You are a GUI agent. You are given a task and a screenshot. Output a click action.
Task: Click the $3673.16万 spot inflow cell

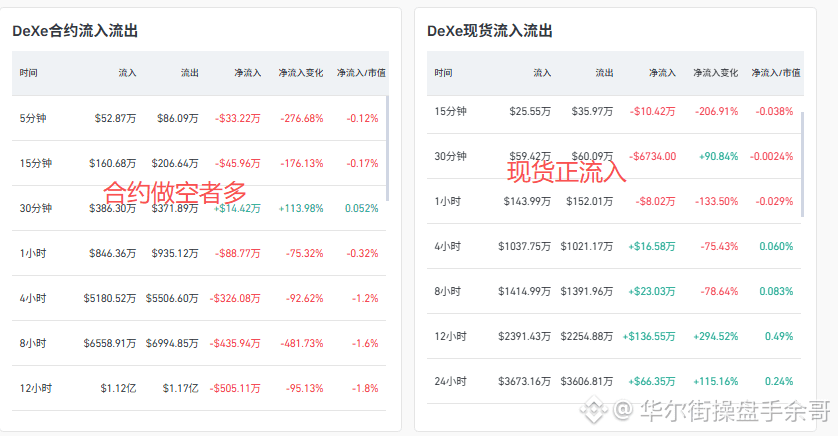pos(524,382)
